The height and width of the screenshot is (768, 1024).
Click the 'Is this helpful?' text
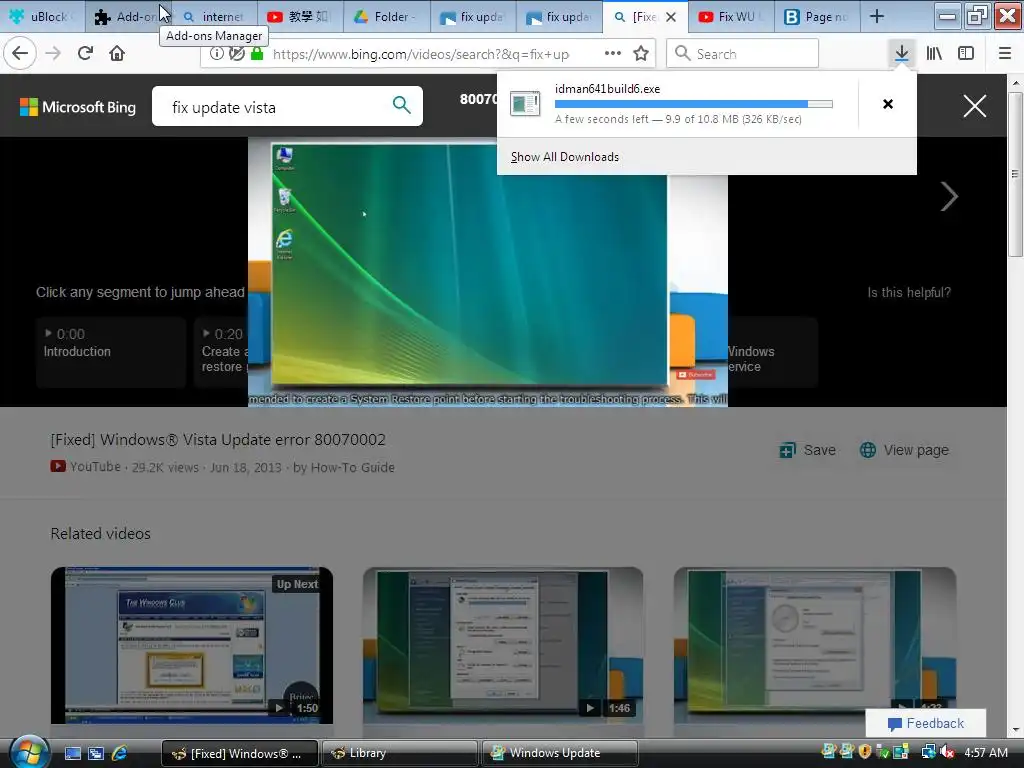tap(908, 292)
